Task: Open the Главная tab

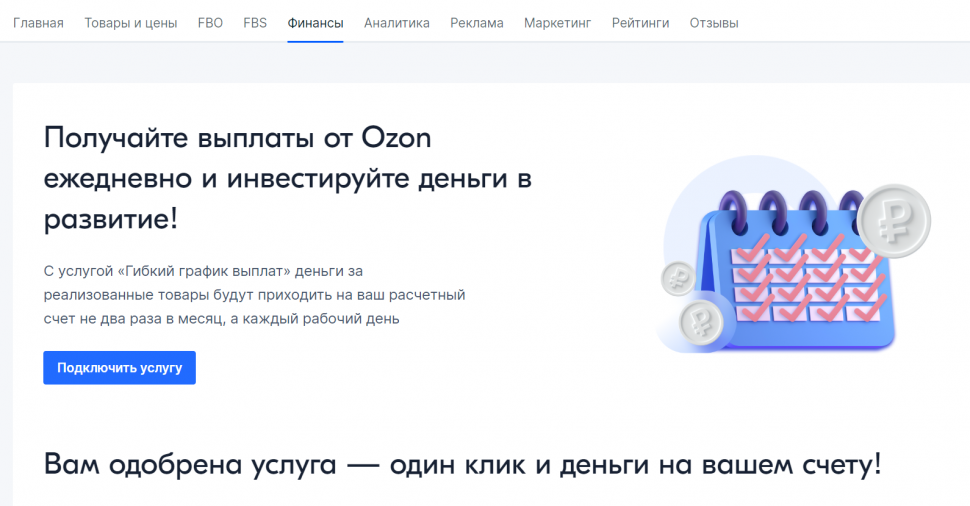Action: point(38,23)
